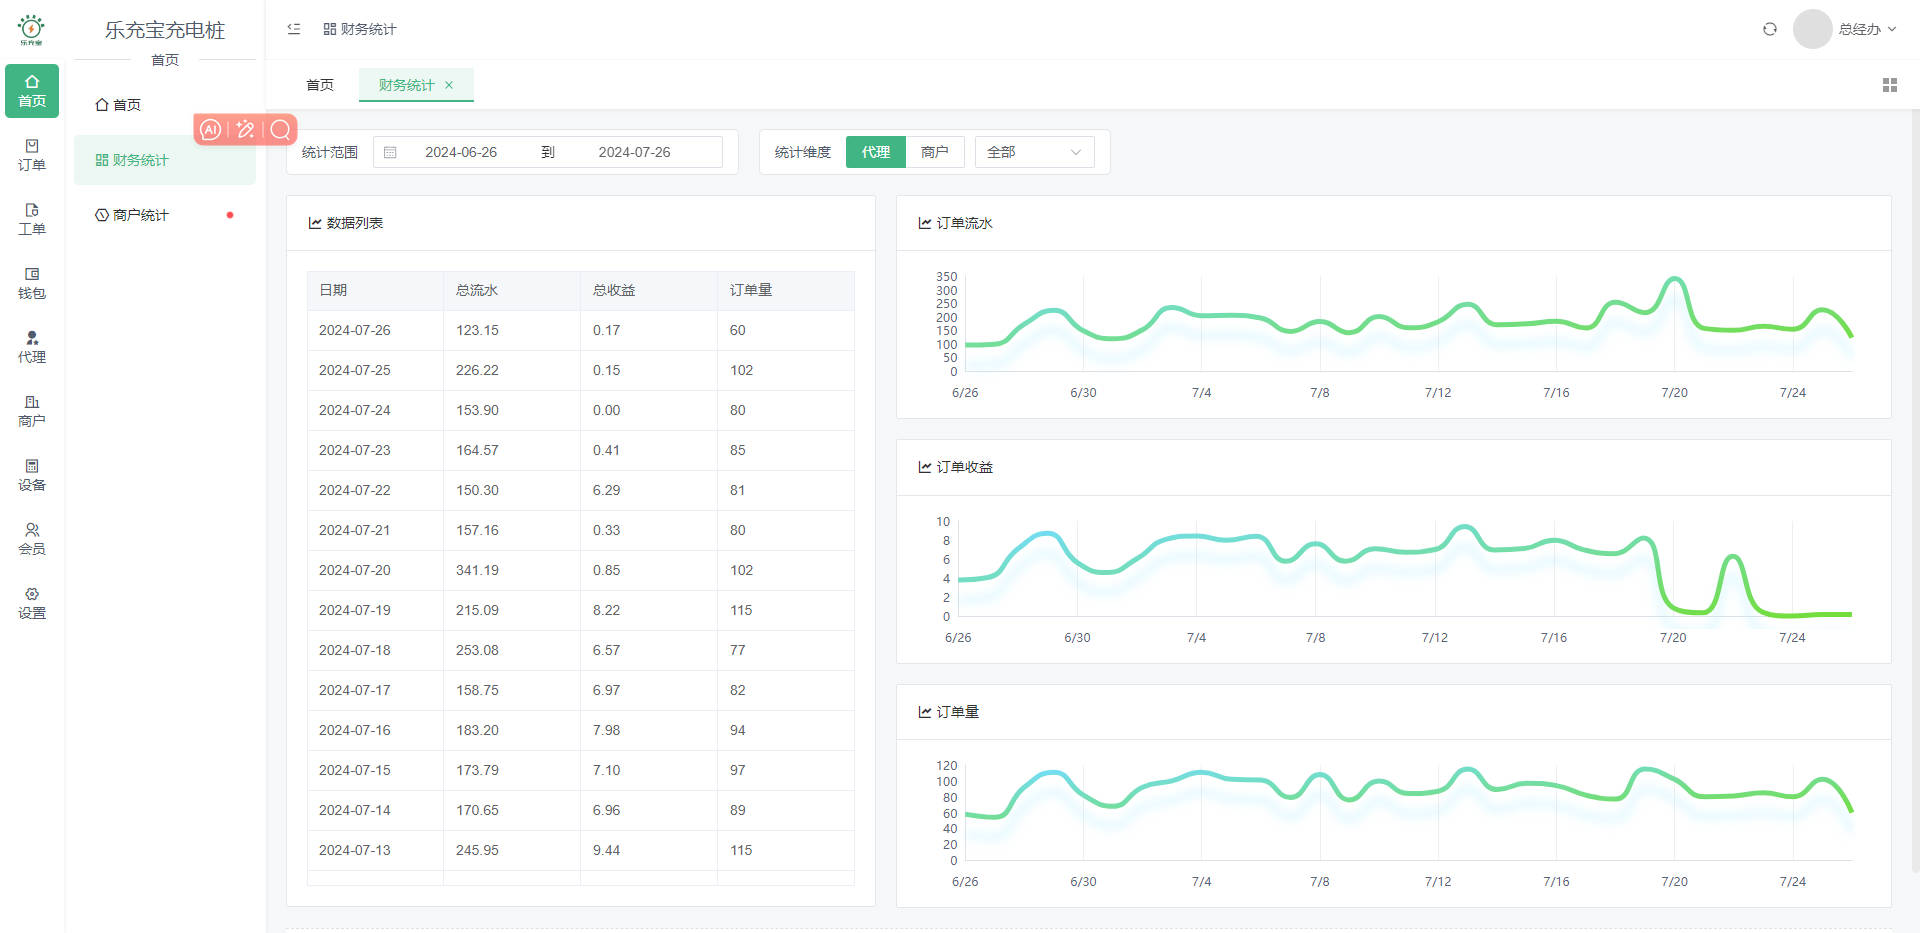Open the 代理 agents sidebar section
The height and width of the screenshot is (933, 1920).
pos(32,347)
